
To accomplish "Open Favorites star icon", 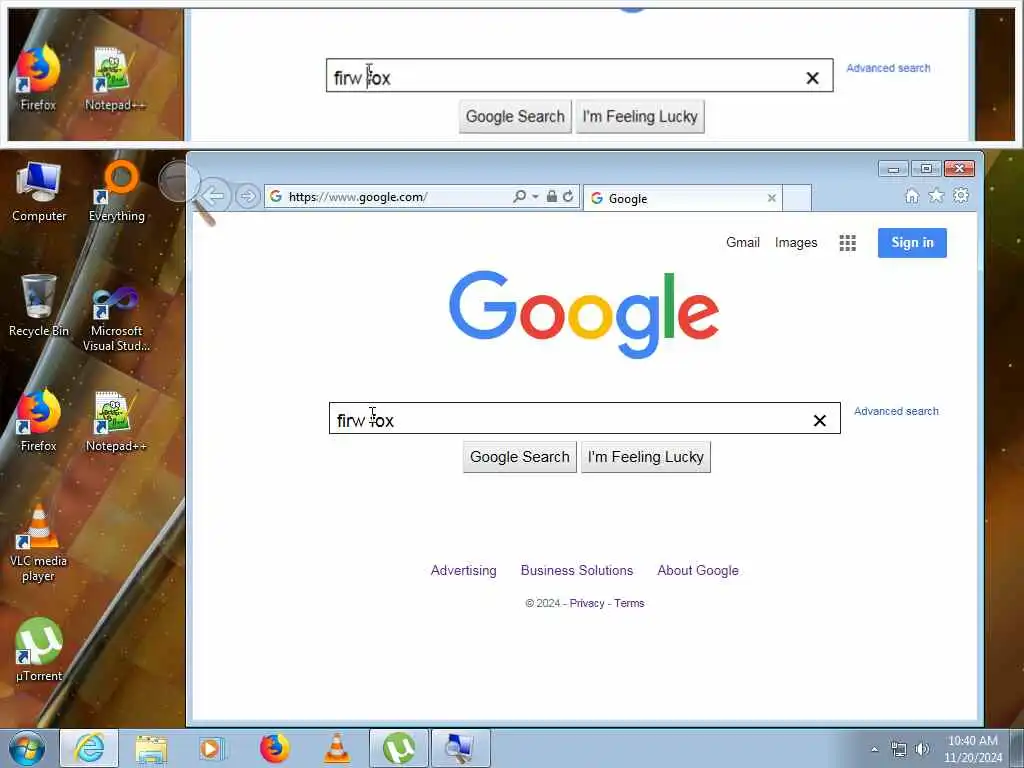I will point(936,195).
